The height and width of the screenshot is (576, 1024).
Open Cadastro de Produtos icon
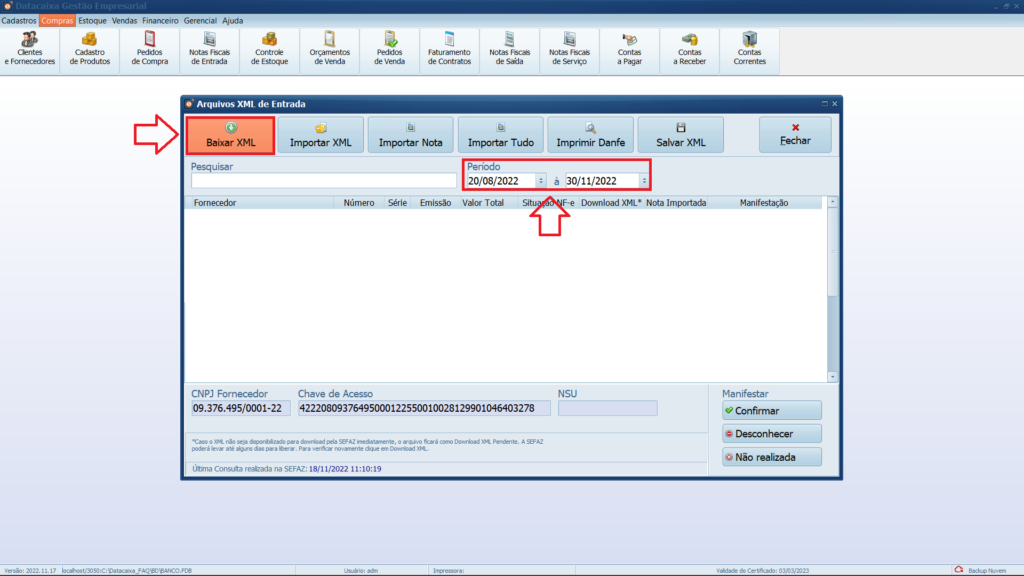[90, 49]
